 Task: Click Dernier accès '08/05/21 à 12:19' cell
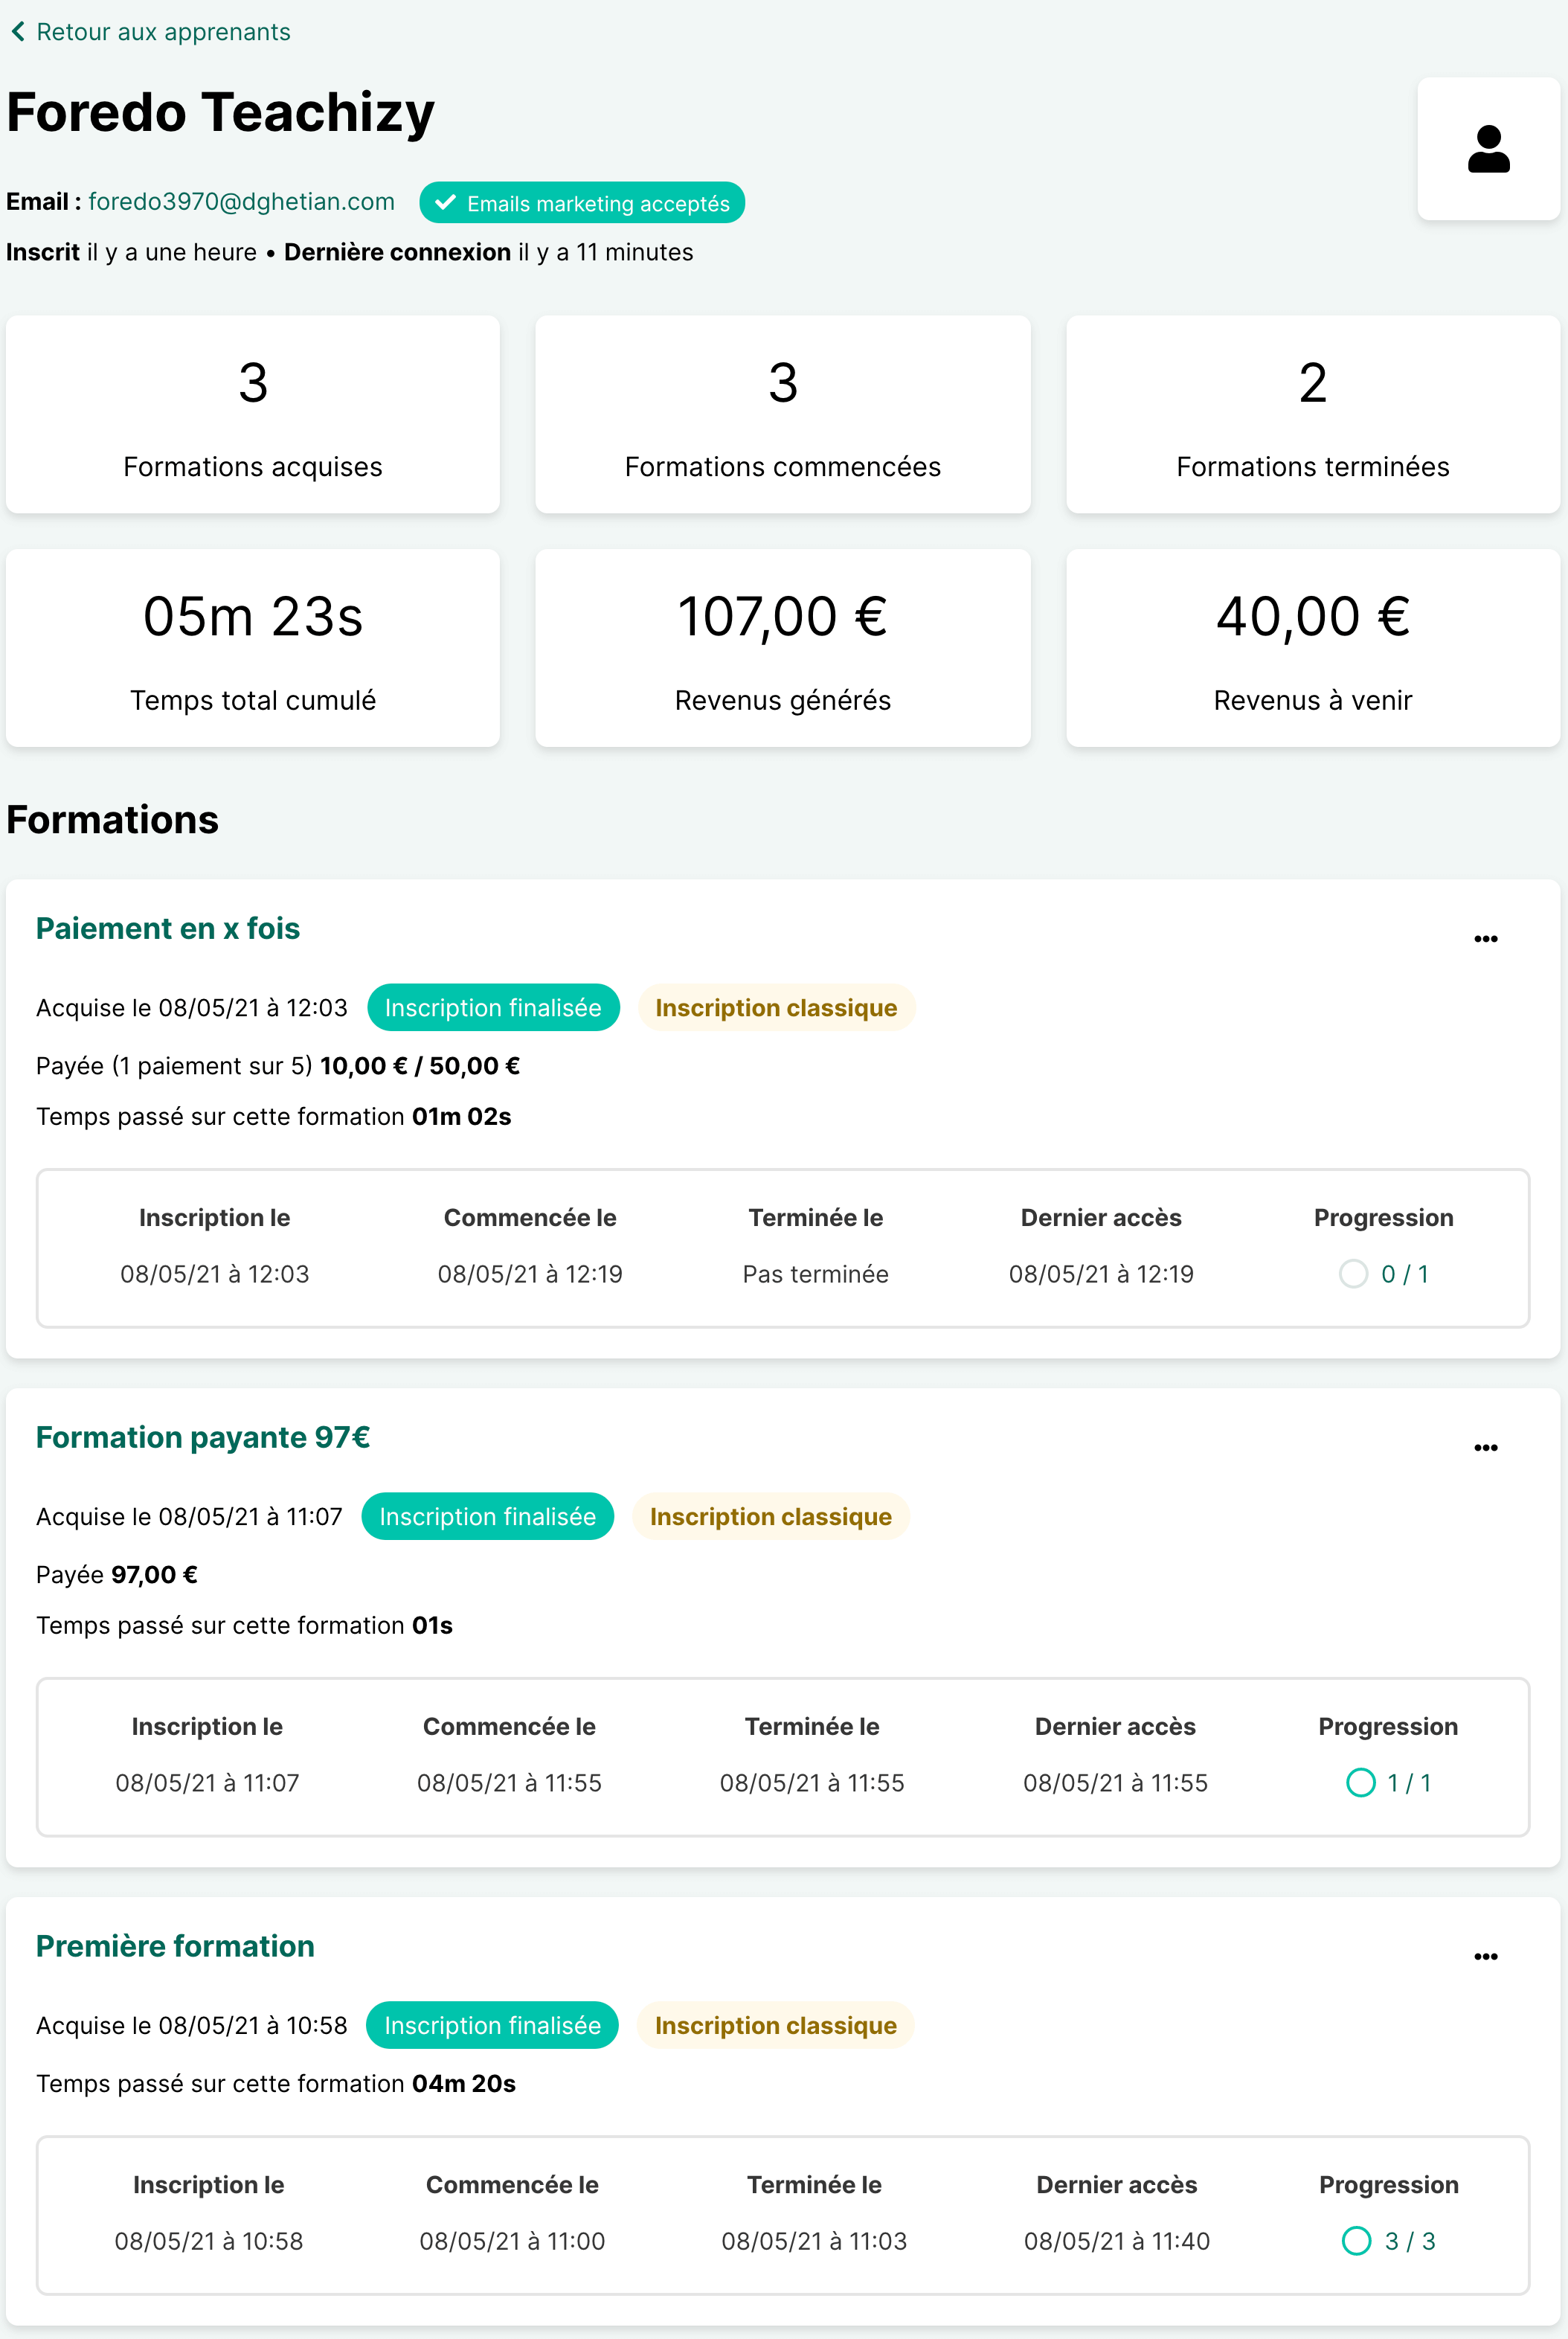pyautogui.click(x=1101, y=1274)
